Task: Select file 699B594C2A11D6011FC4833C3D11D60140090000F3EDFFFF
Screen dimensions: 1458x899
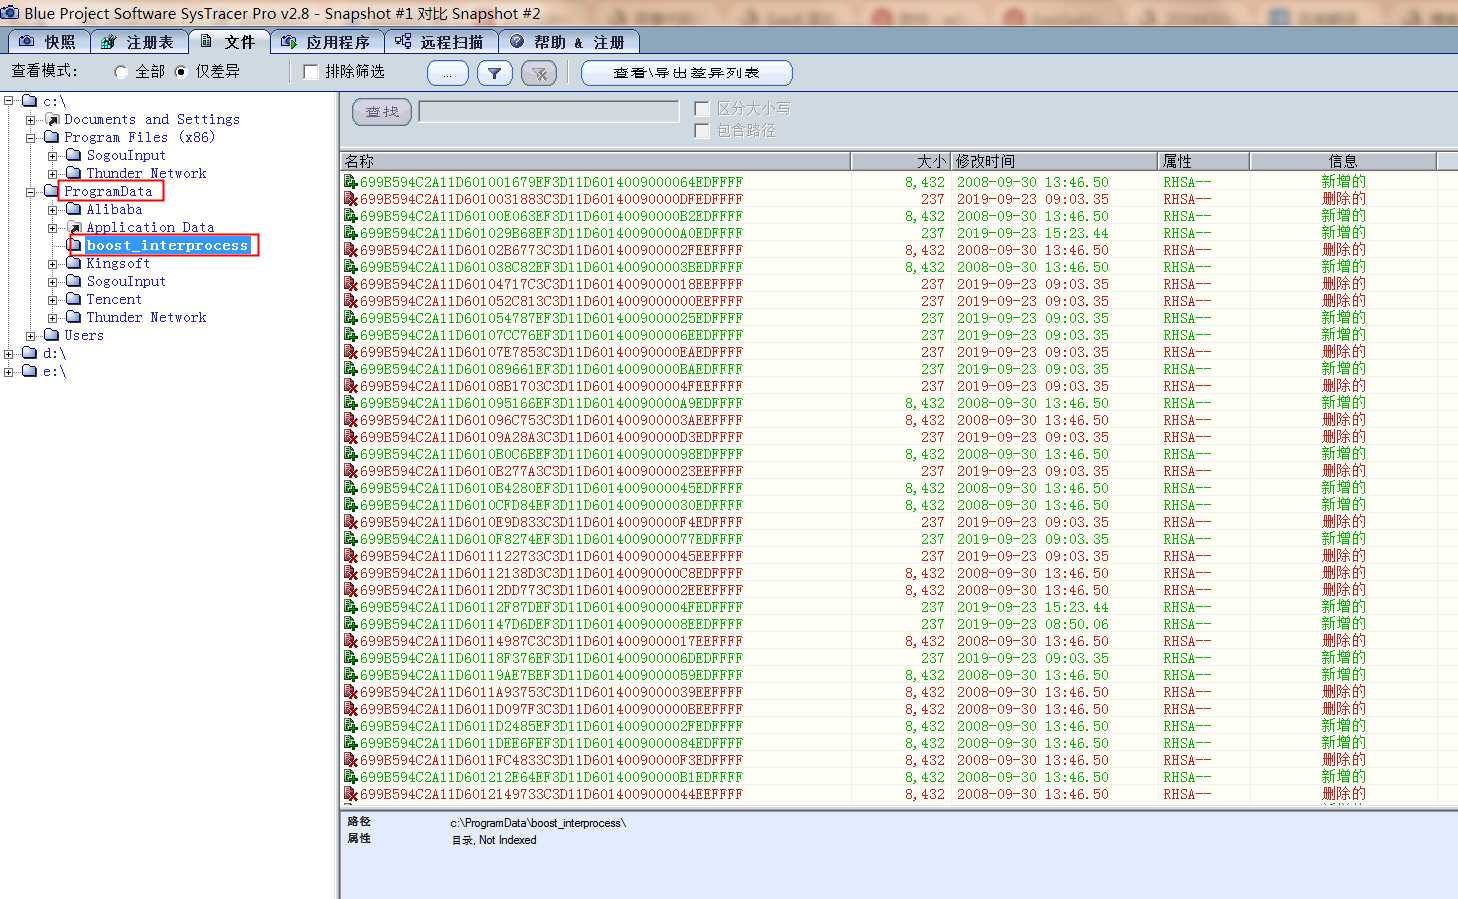Action: coord(551,760)
